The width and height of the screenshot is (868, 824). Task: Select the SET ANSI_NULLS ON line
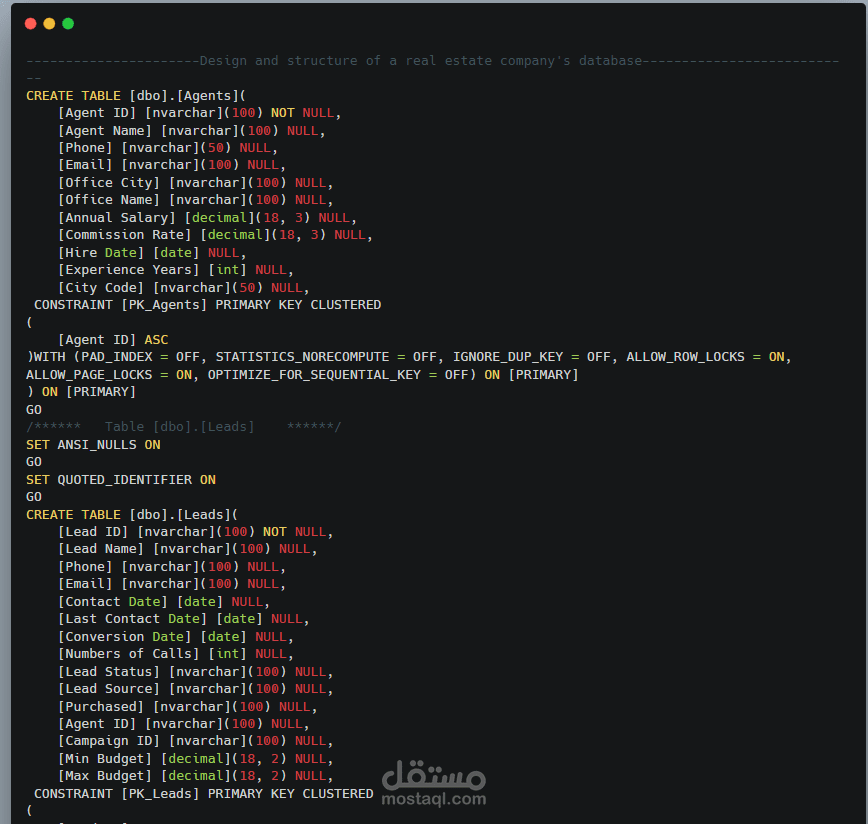click(x=93, y=445)
